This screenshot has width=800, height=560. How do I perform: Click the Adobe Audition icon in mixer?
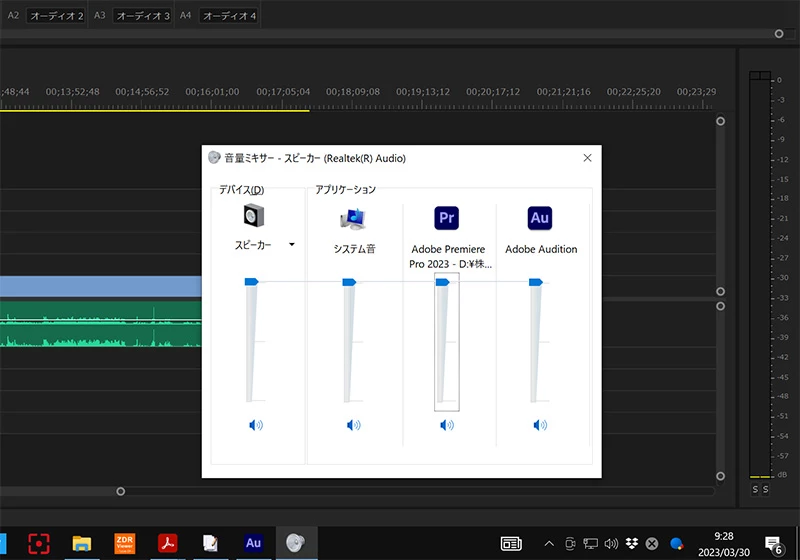pyautogui.click(x=540, y=218)
